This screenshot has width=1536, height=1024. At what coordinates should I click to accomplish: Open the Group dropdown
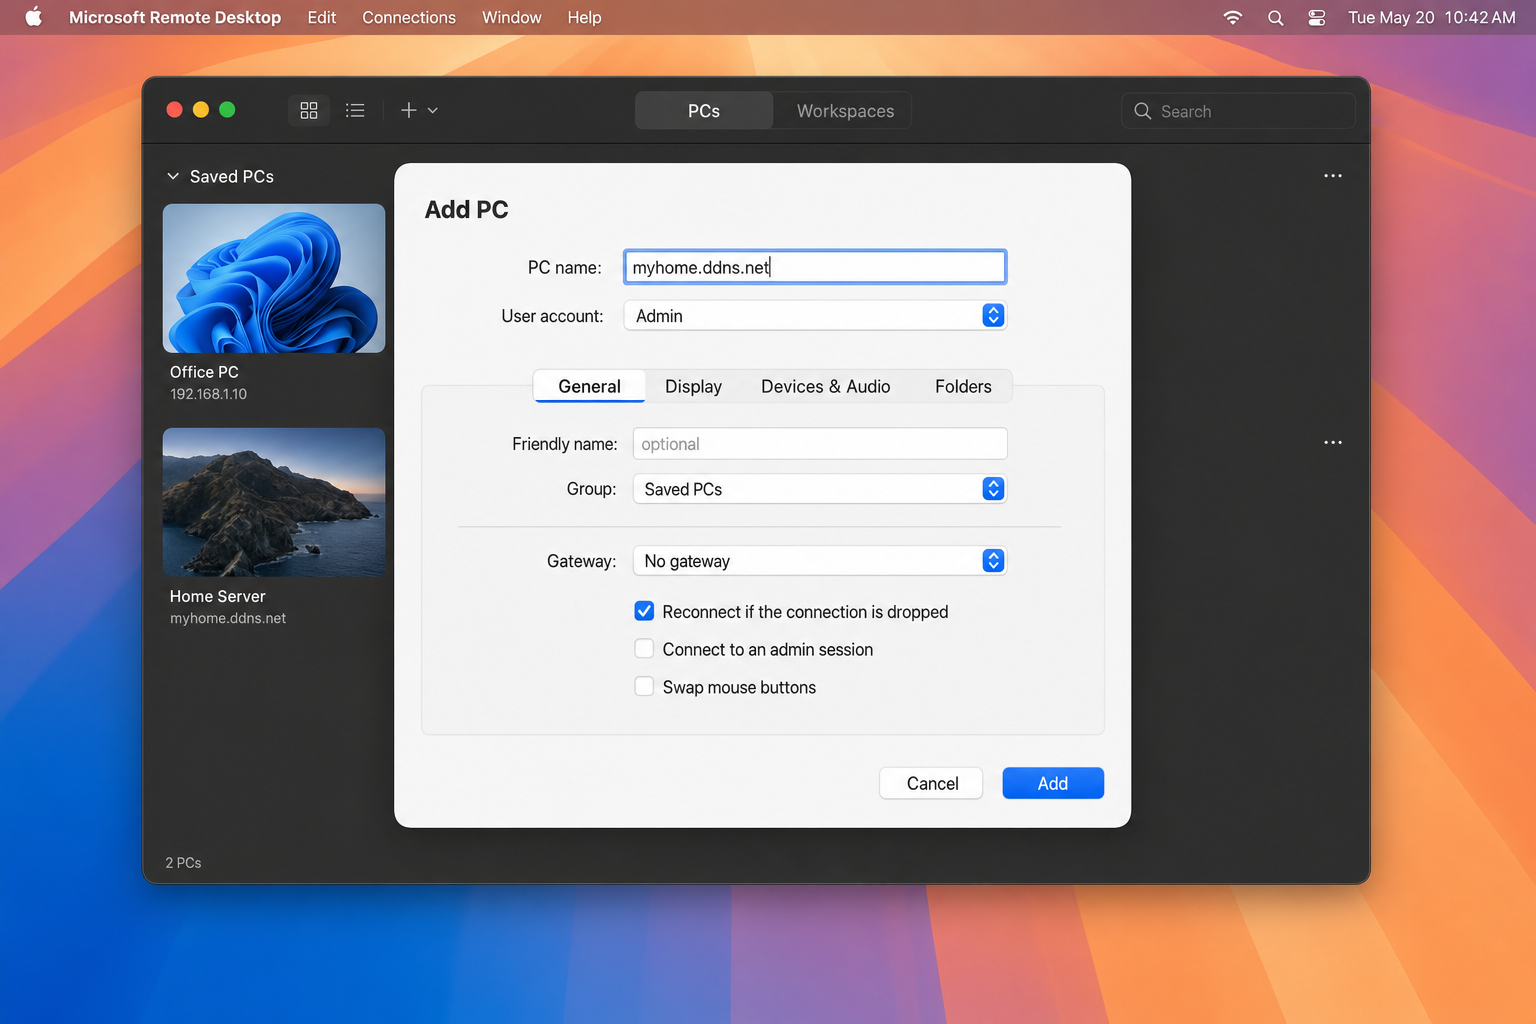(820, 489)
